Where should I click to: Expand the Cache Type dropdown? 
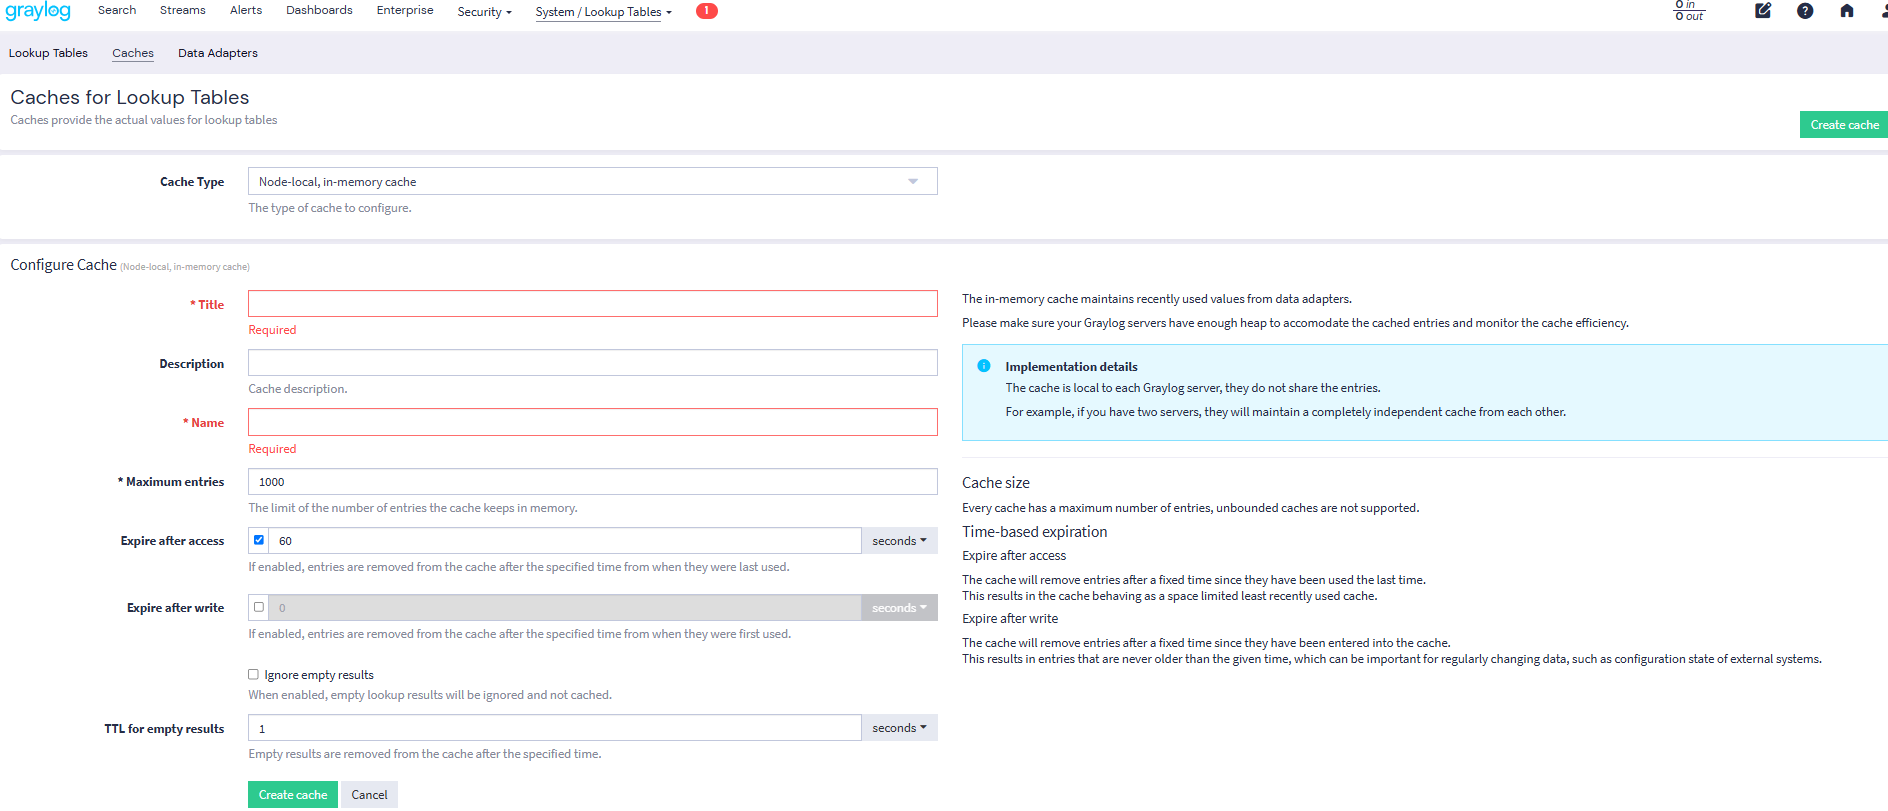592,181
